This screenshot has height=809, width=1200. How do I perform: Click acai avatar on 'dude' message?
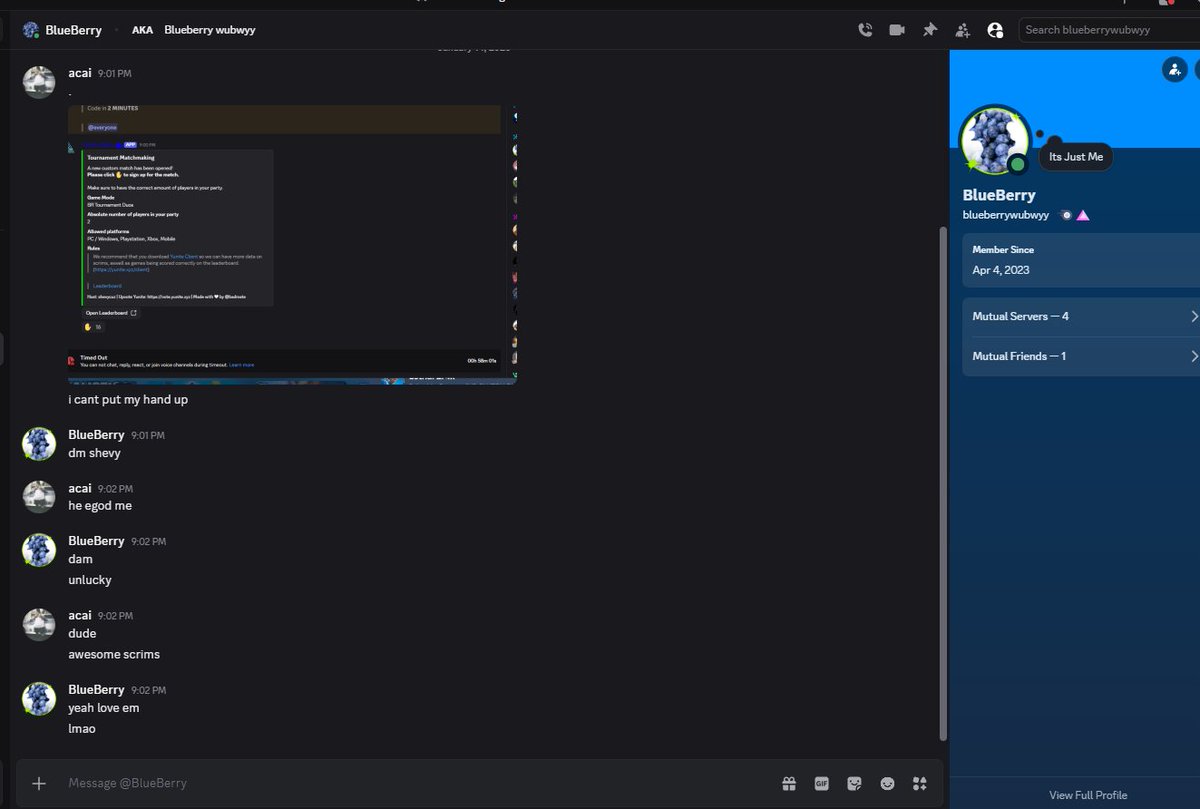(39, 625)
